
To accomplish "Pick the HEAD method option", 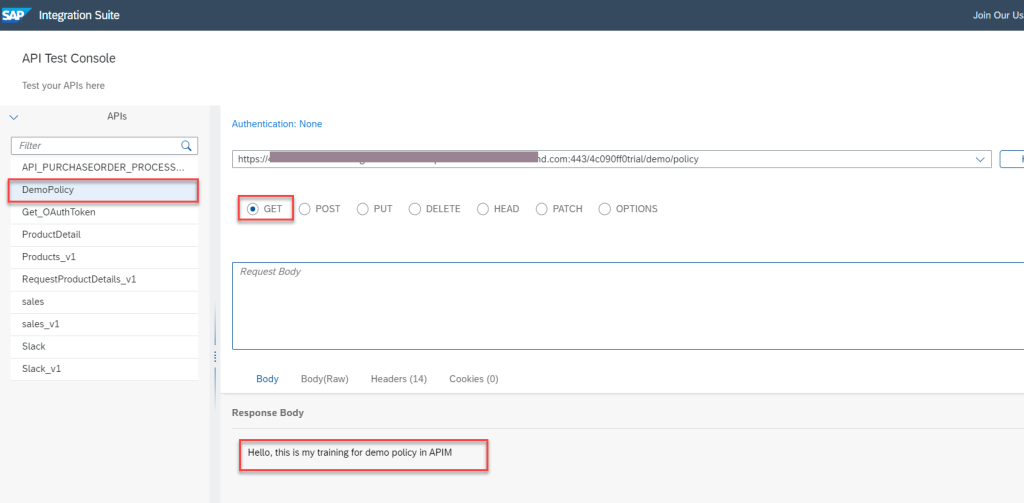I will point(483,209).
